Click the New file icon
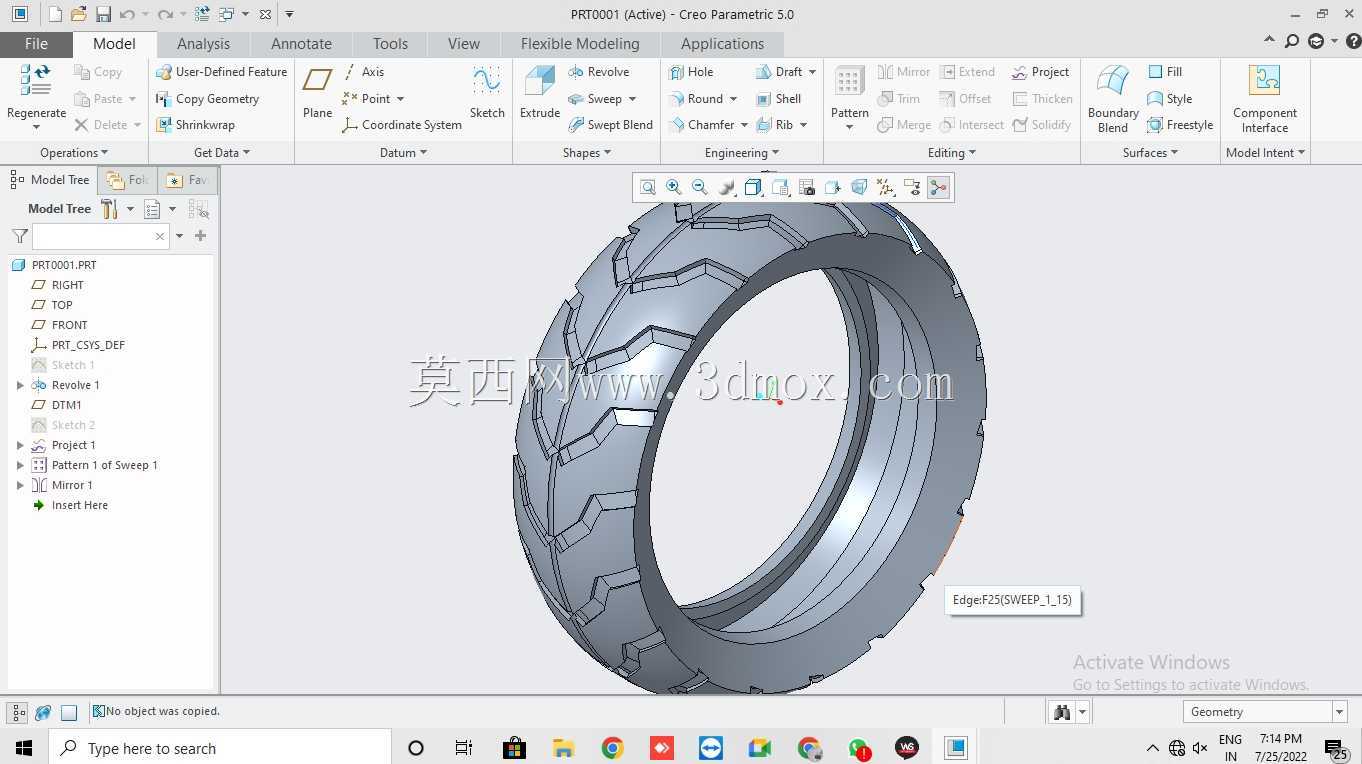 (55, 14)
